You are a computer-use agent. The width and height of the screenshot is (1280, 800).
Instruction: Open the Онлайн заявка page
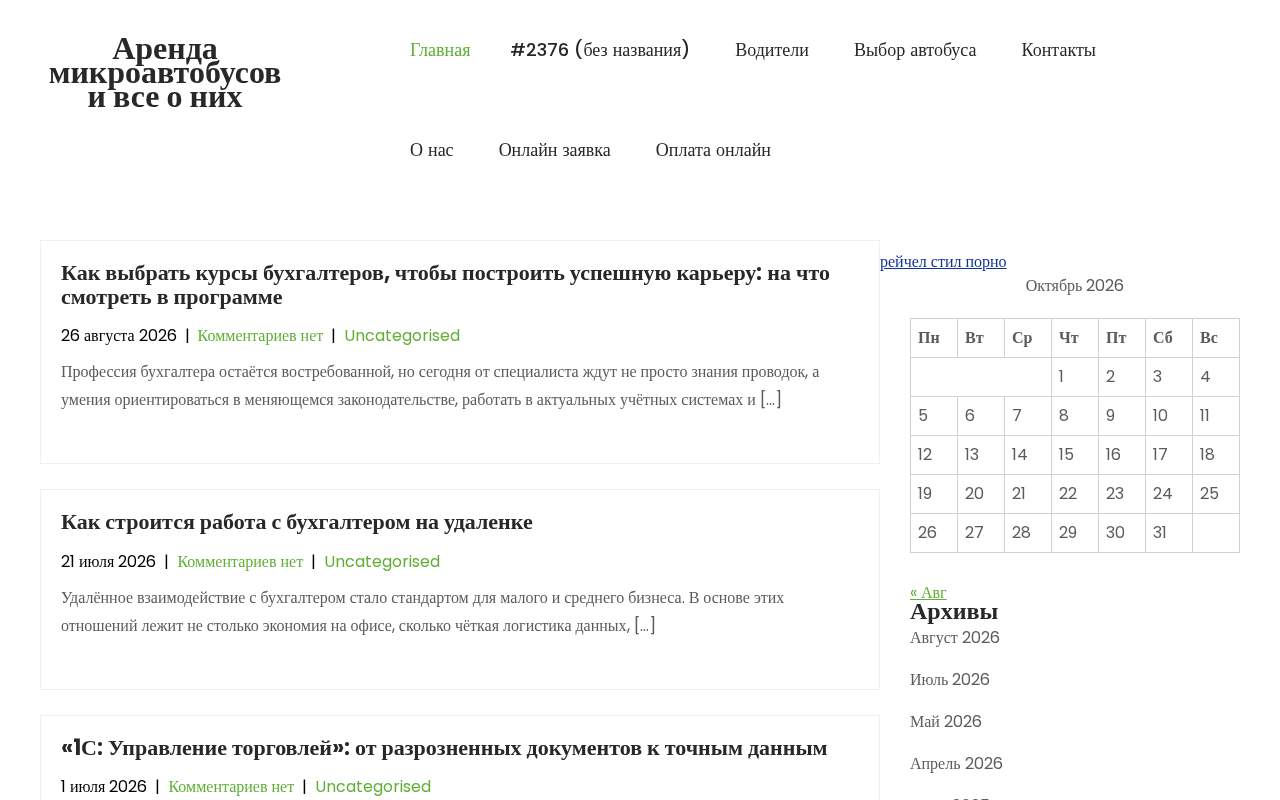click(555, 150)
